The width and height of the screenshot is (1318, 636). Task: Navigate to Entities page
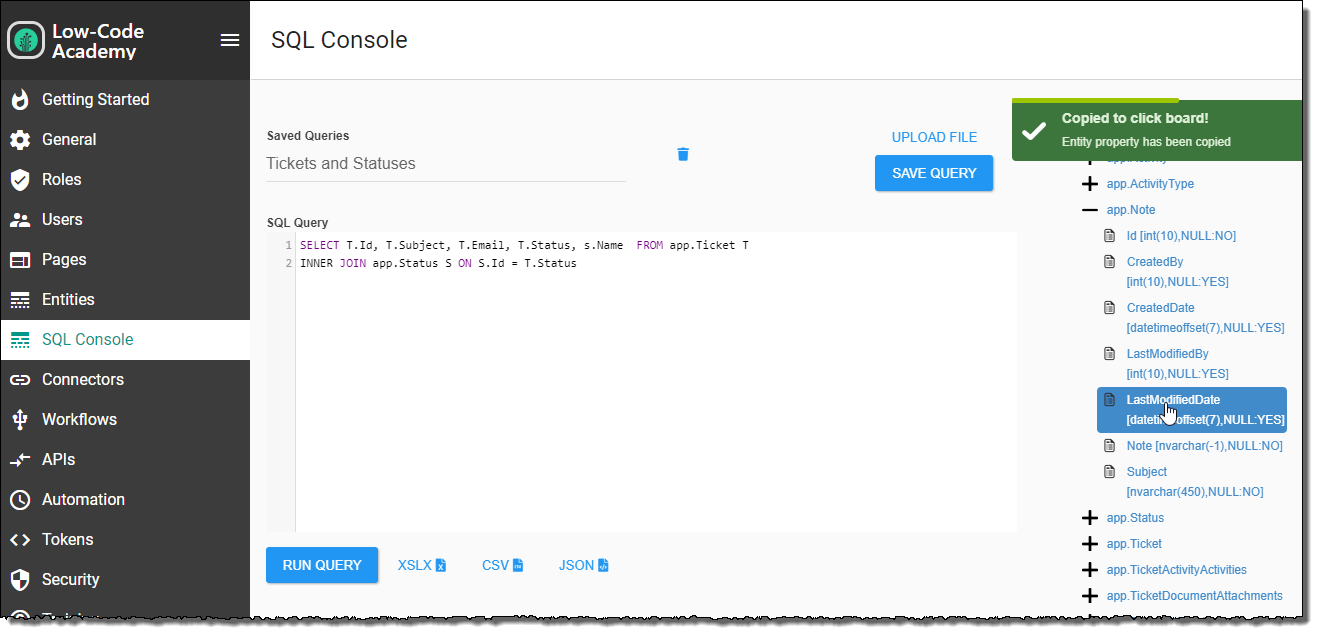click(125, 299)
